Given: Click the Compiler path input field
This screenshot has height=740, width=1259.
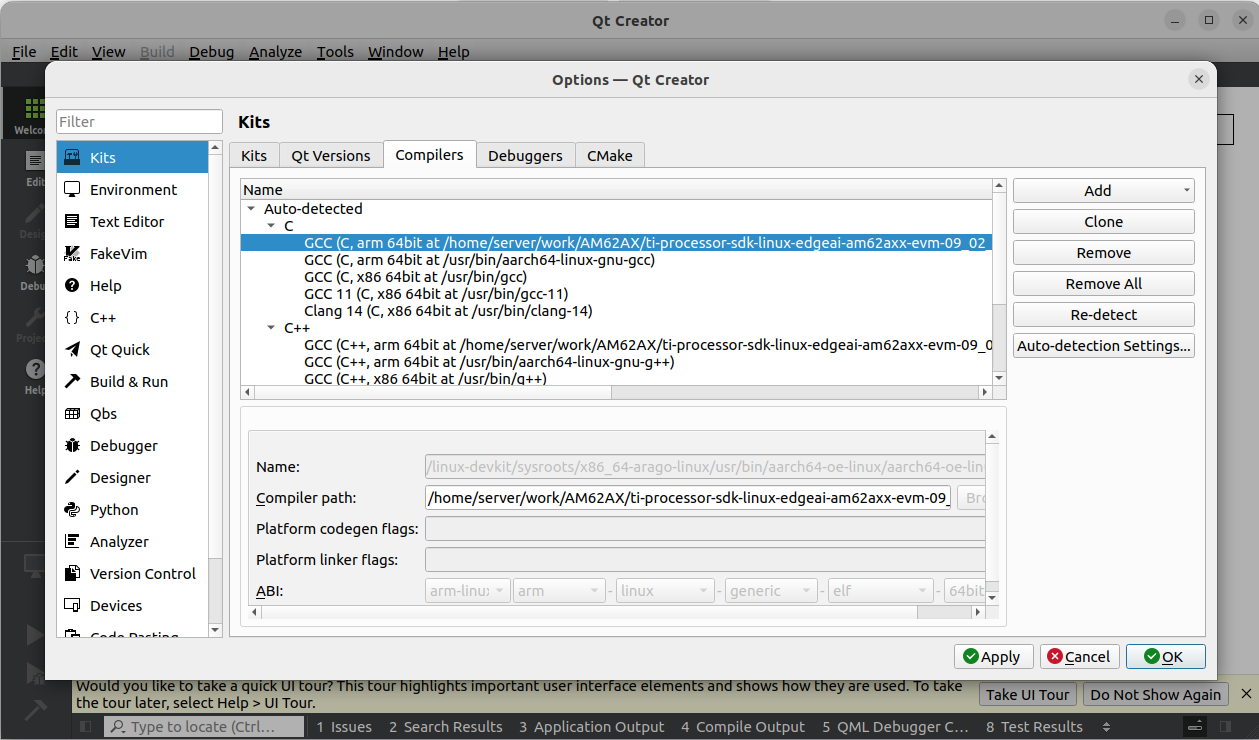Looking at the screenshot, I should (688, 498).
